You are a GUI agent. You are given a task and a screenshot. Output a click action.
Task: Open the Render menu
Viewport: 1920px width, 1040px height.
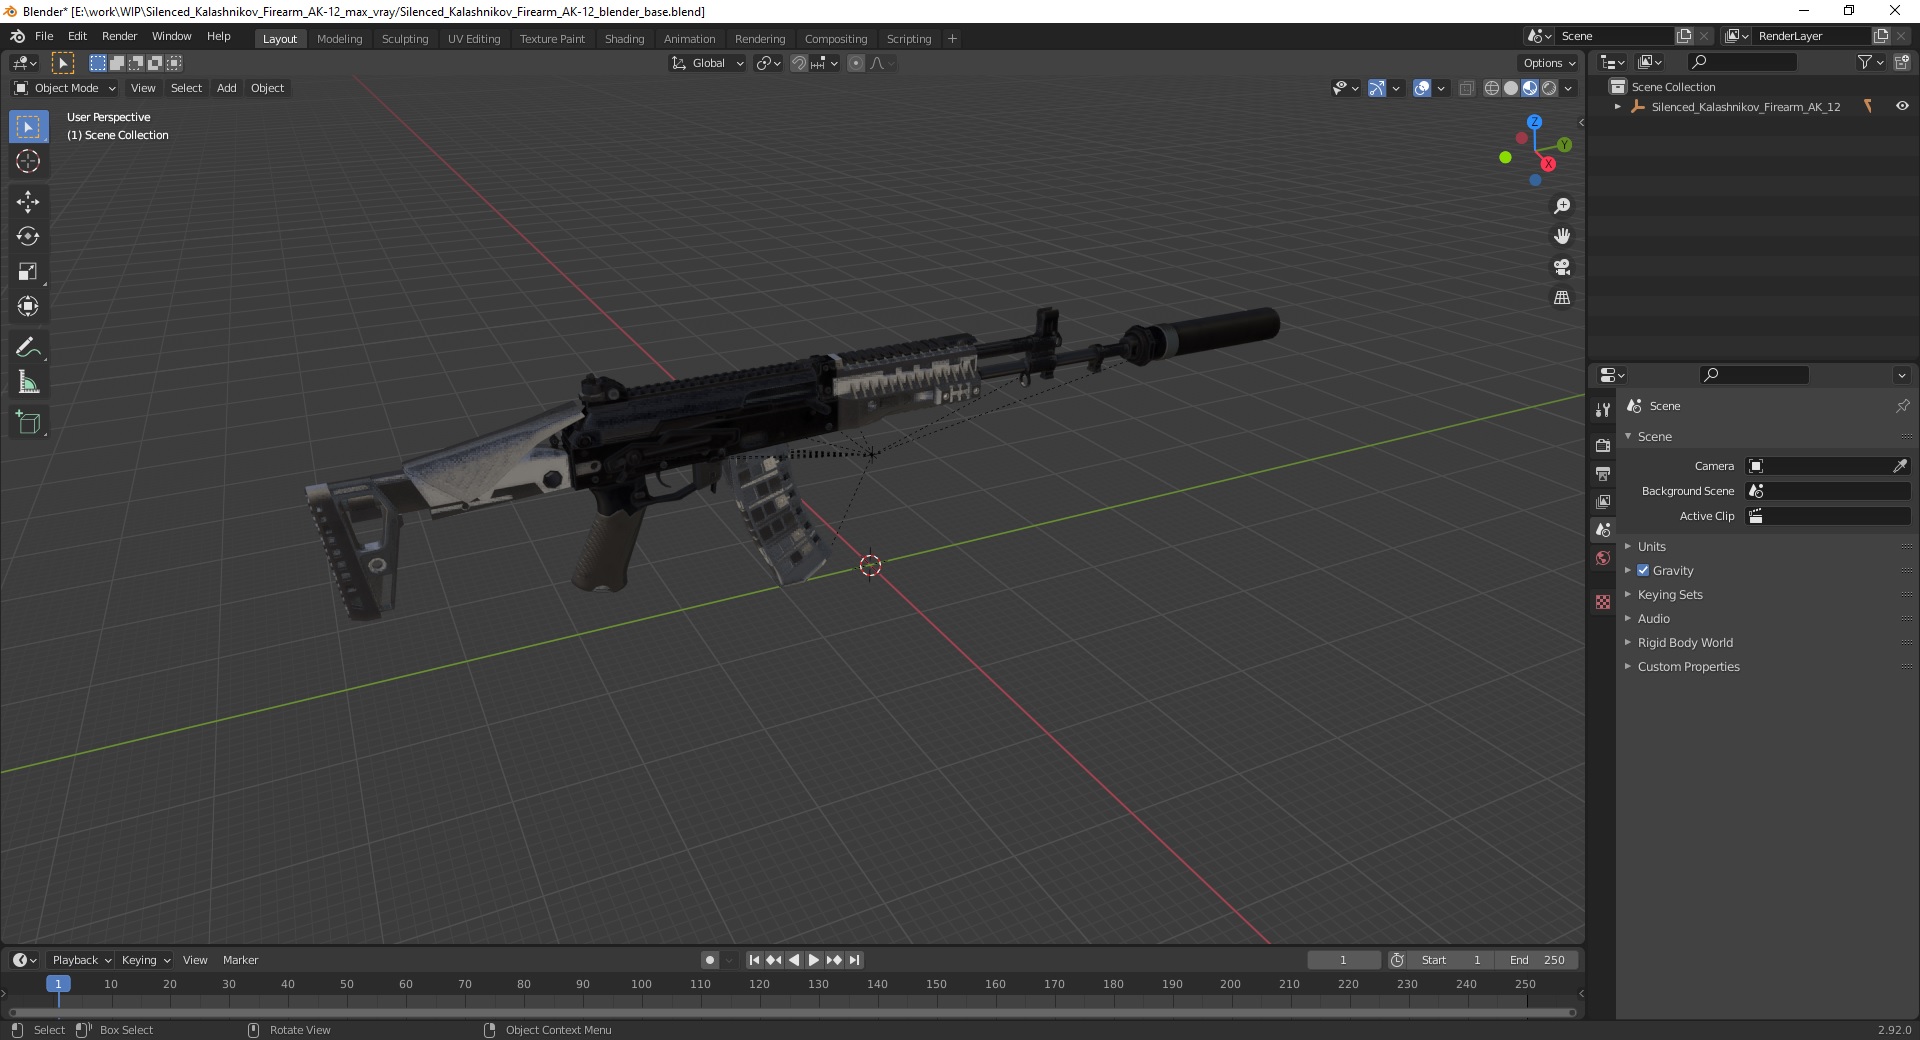click(x=119, y=36)
